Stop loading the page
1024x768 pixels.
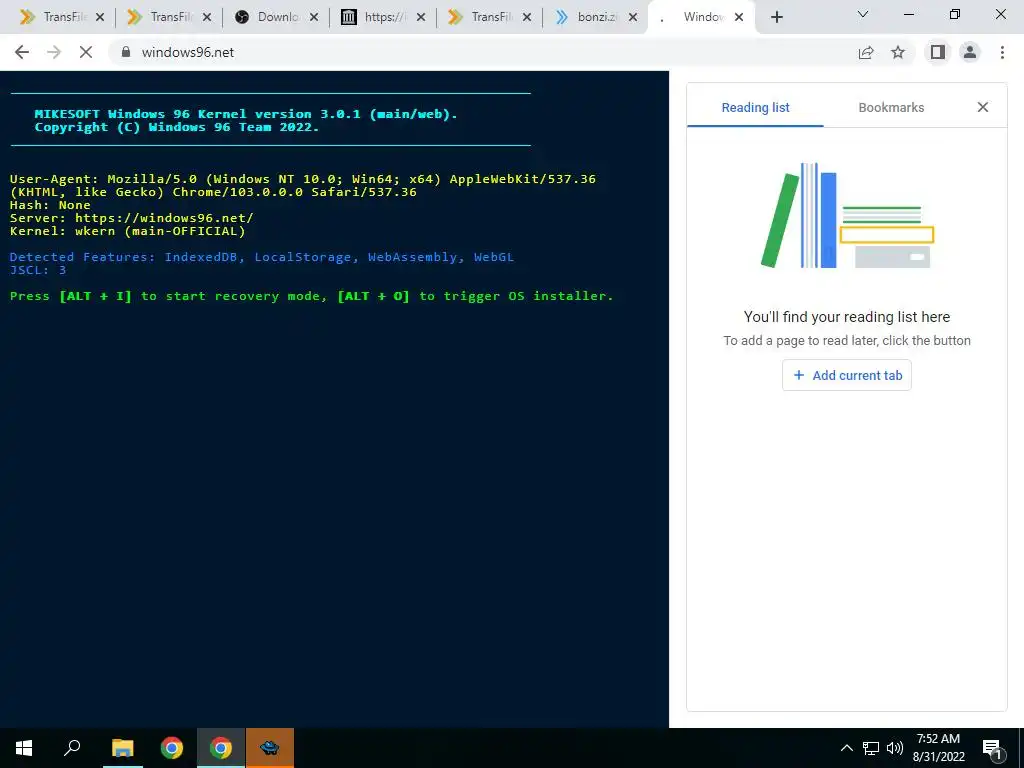click(x=86, y=52)
